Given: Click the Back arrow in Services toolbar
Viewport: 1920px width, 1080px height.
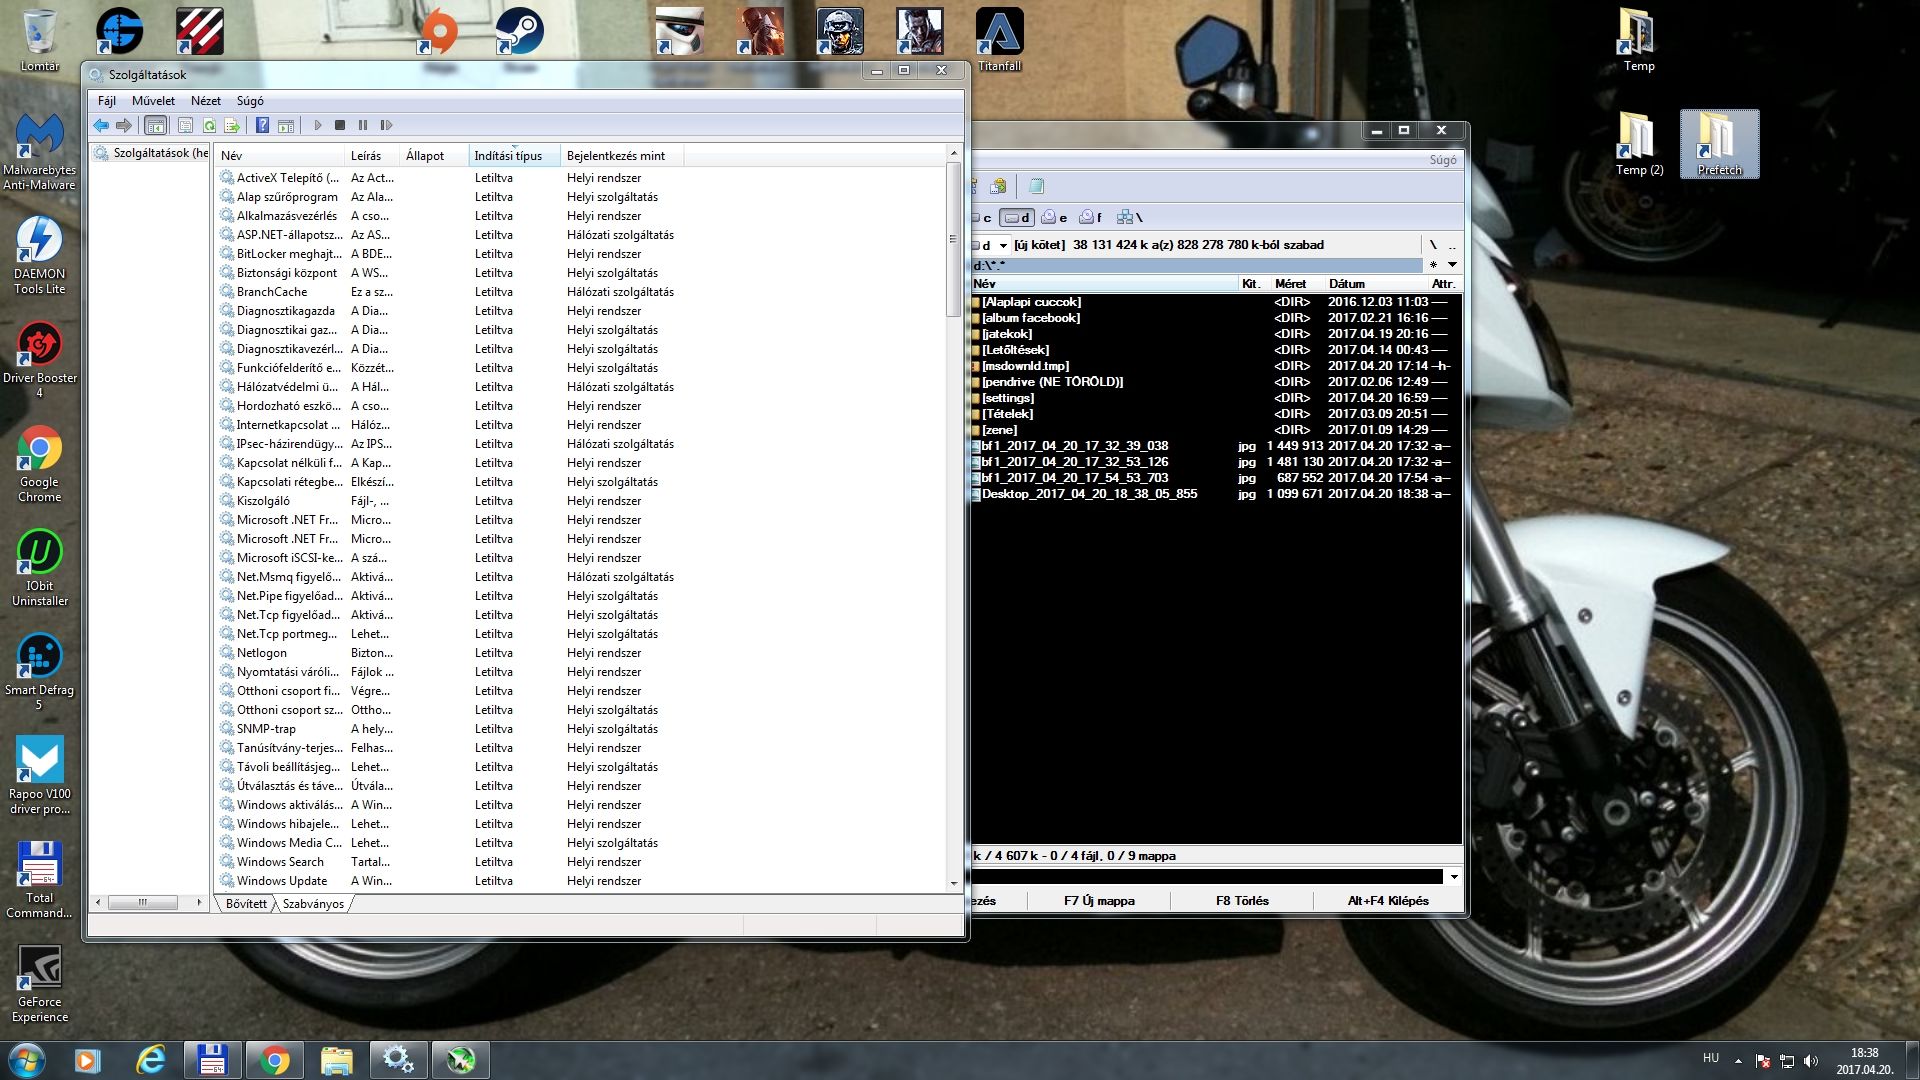Looking at the screenshot, I should (x=101, y=125).
